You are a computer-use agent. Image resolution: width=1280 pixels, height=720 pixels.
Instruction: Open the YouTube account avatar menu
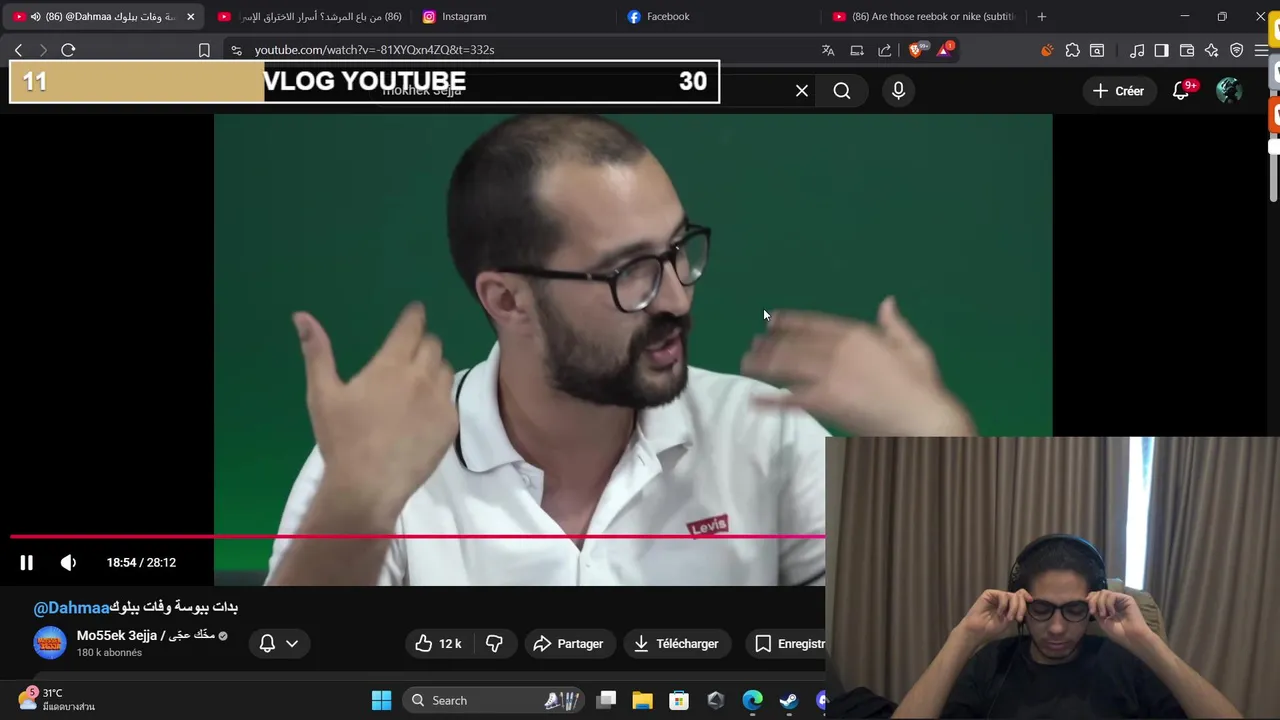(x=1229, y=91)
